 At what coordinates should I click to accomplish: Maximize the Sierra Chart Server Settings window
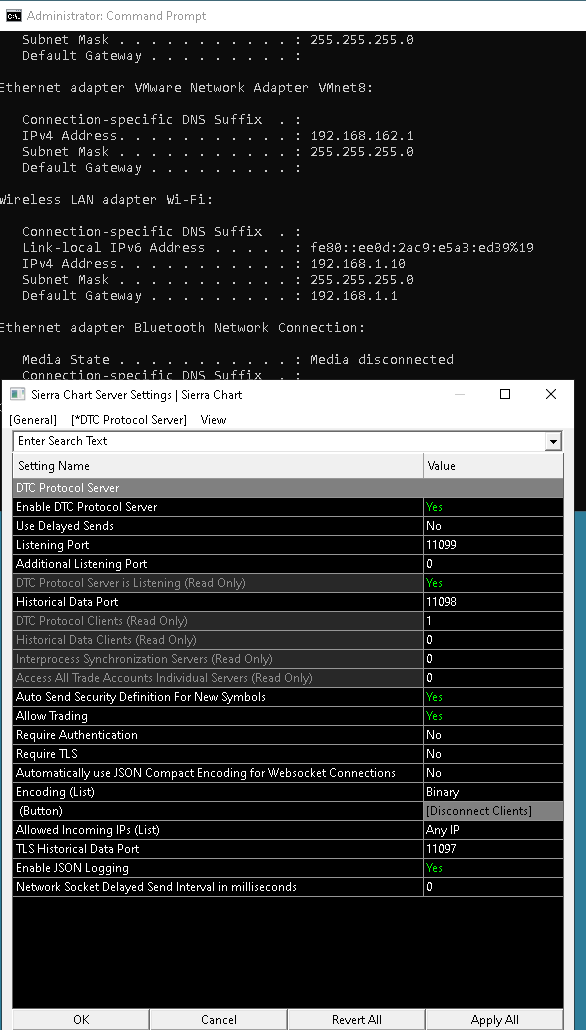[505, 394]
